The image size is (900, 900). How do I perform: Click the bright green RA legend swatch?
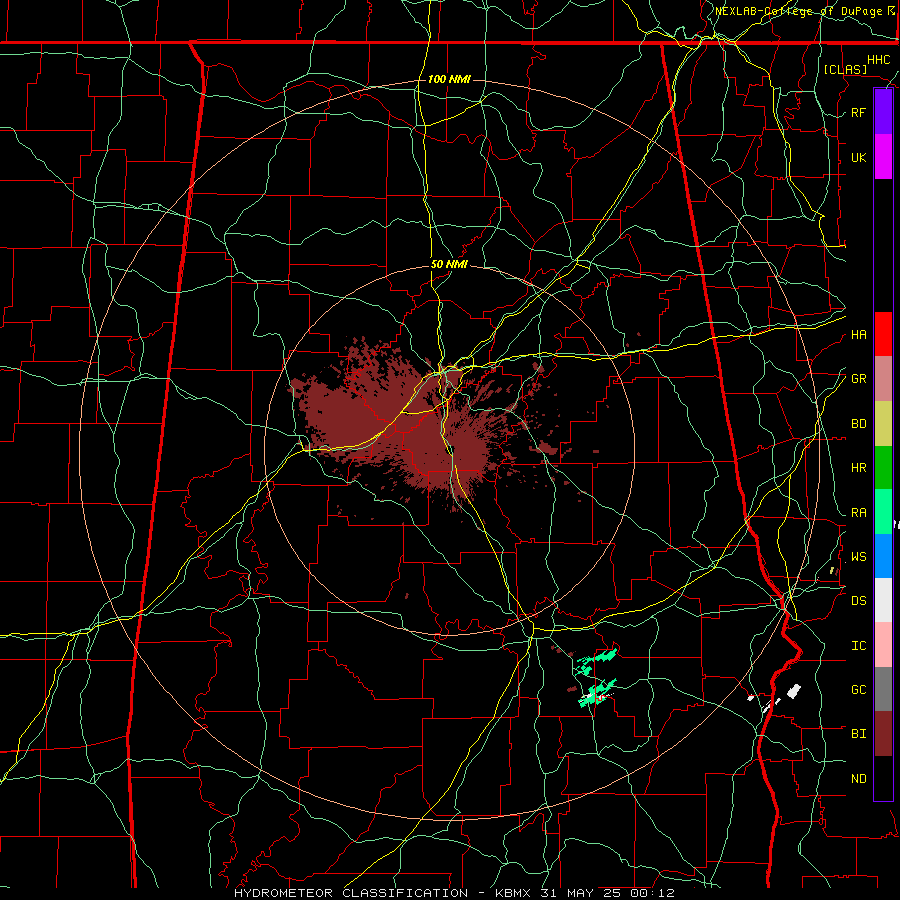(x=883, y=512)
